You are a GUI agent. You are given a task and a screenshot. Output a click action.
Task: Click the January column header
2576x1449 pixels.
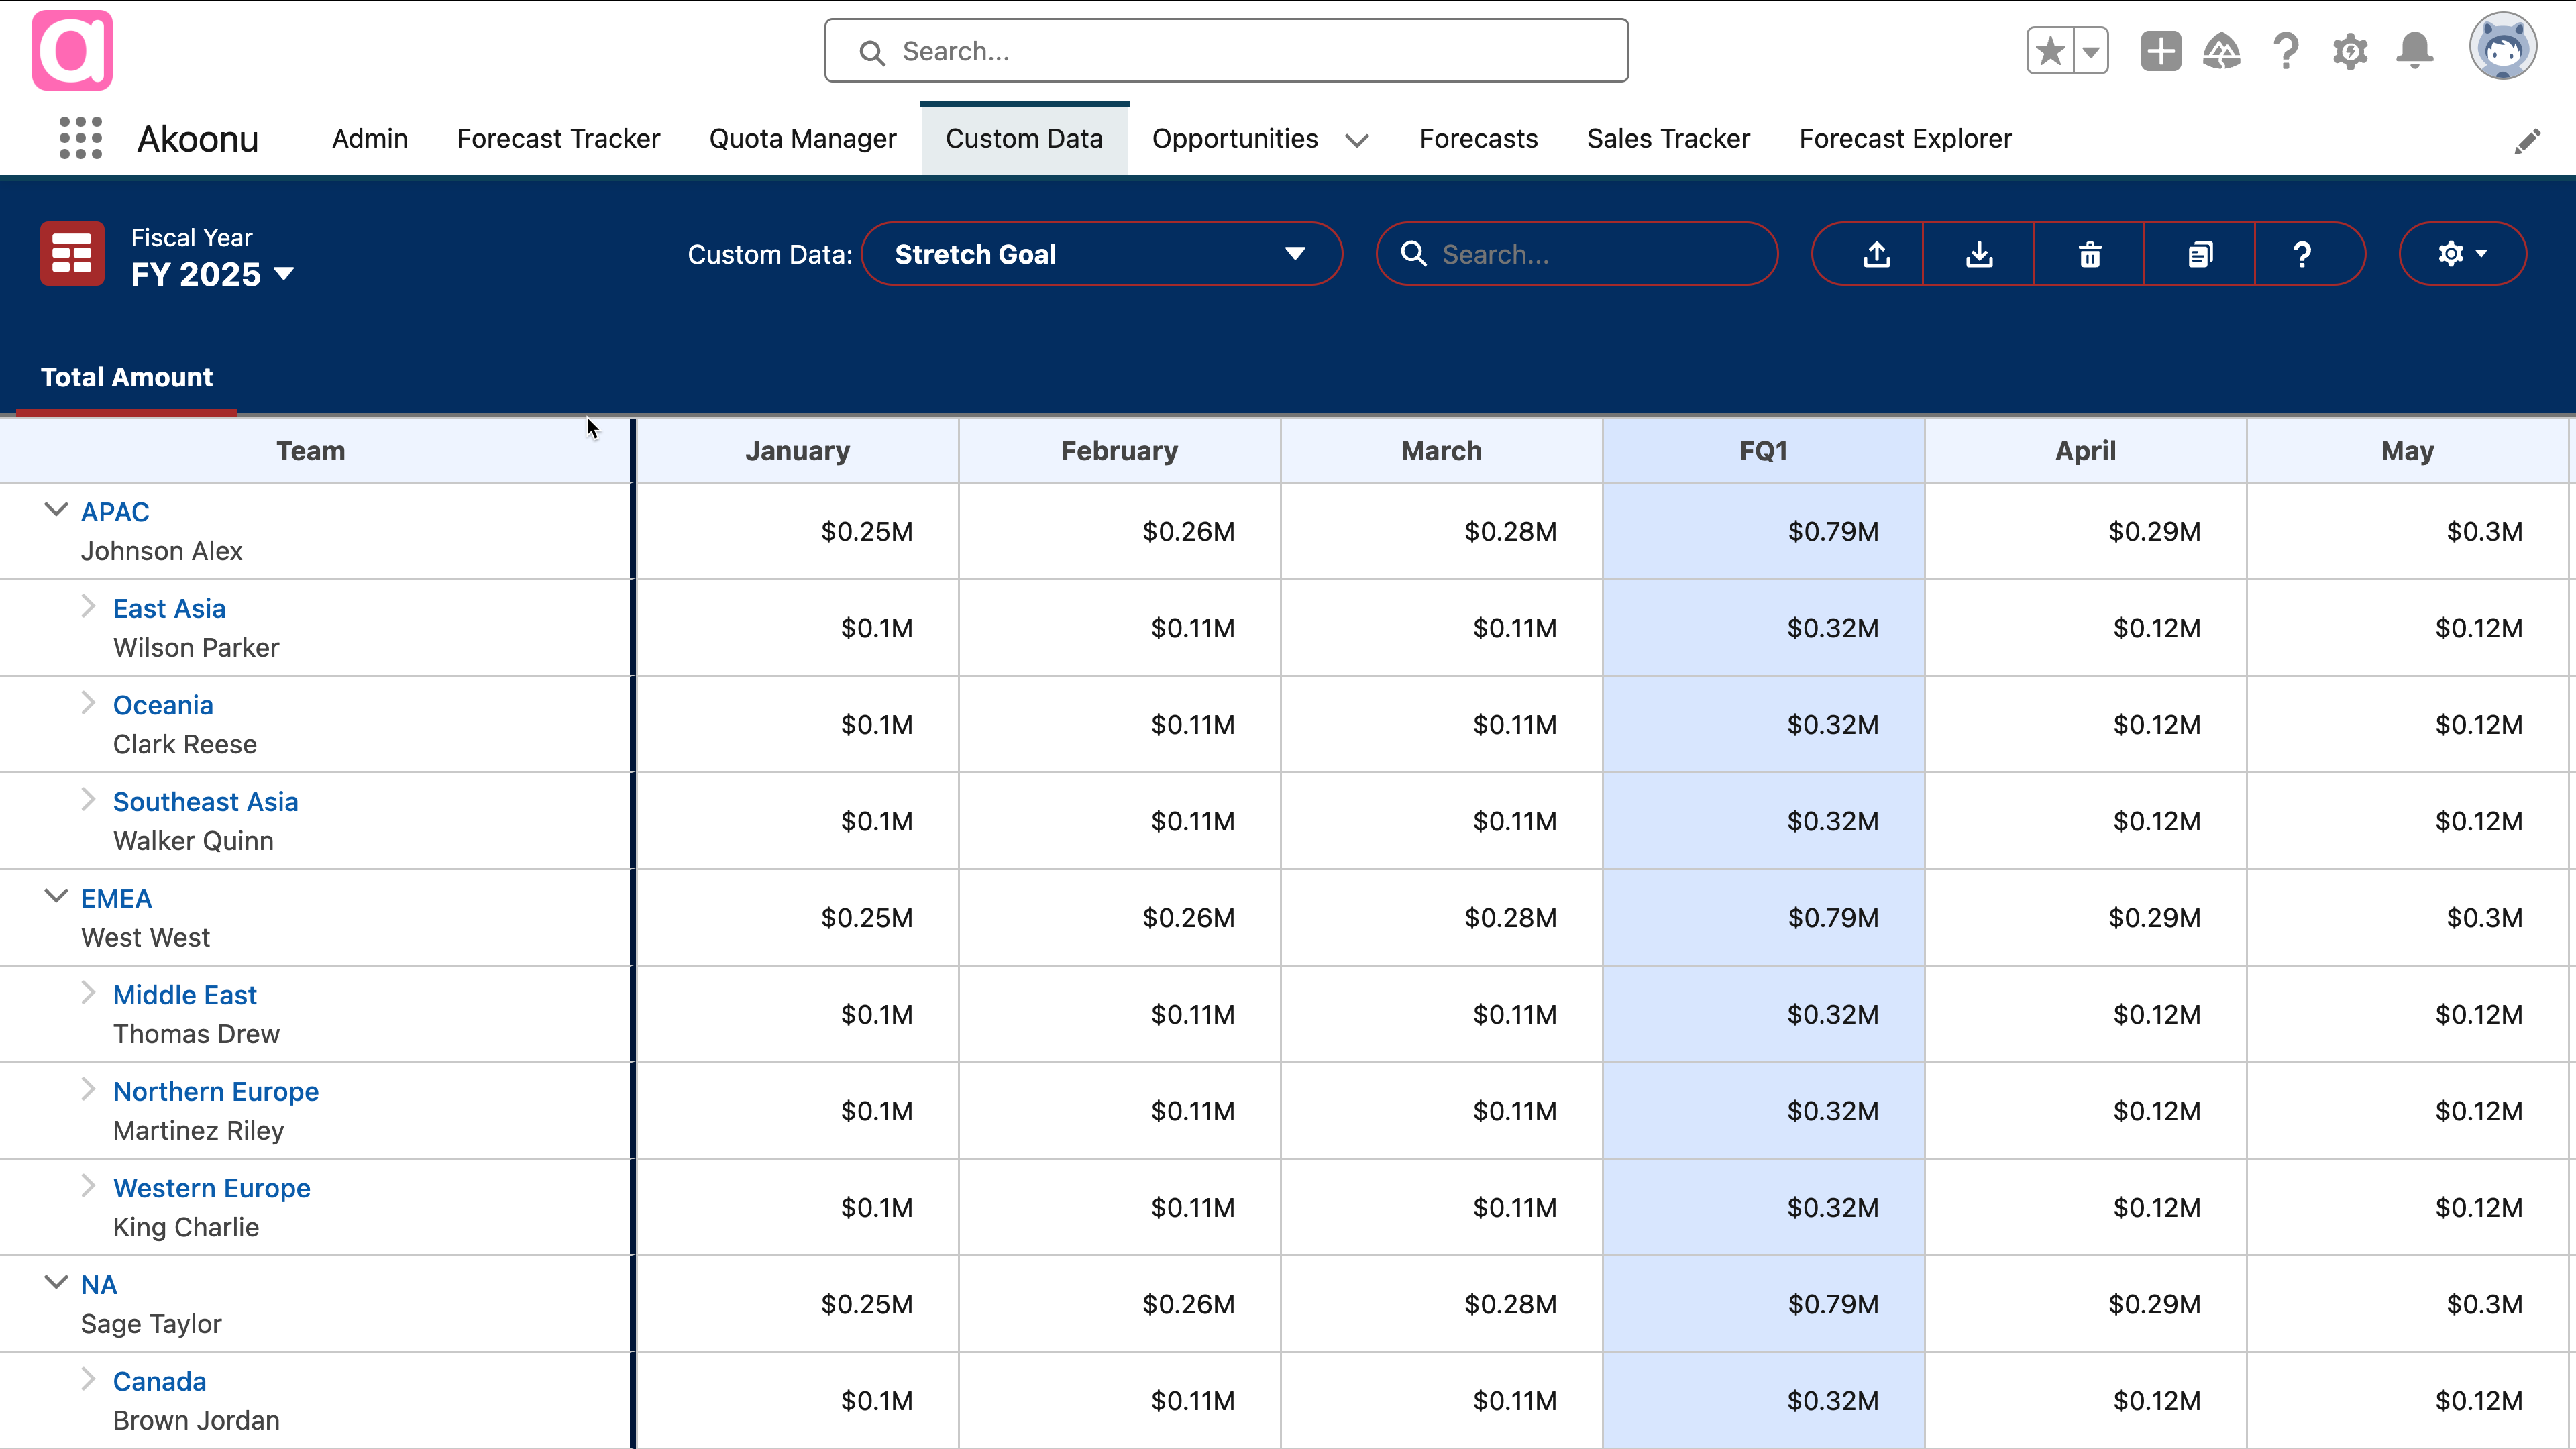[797, 451]
